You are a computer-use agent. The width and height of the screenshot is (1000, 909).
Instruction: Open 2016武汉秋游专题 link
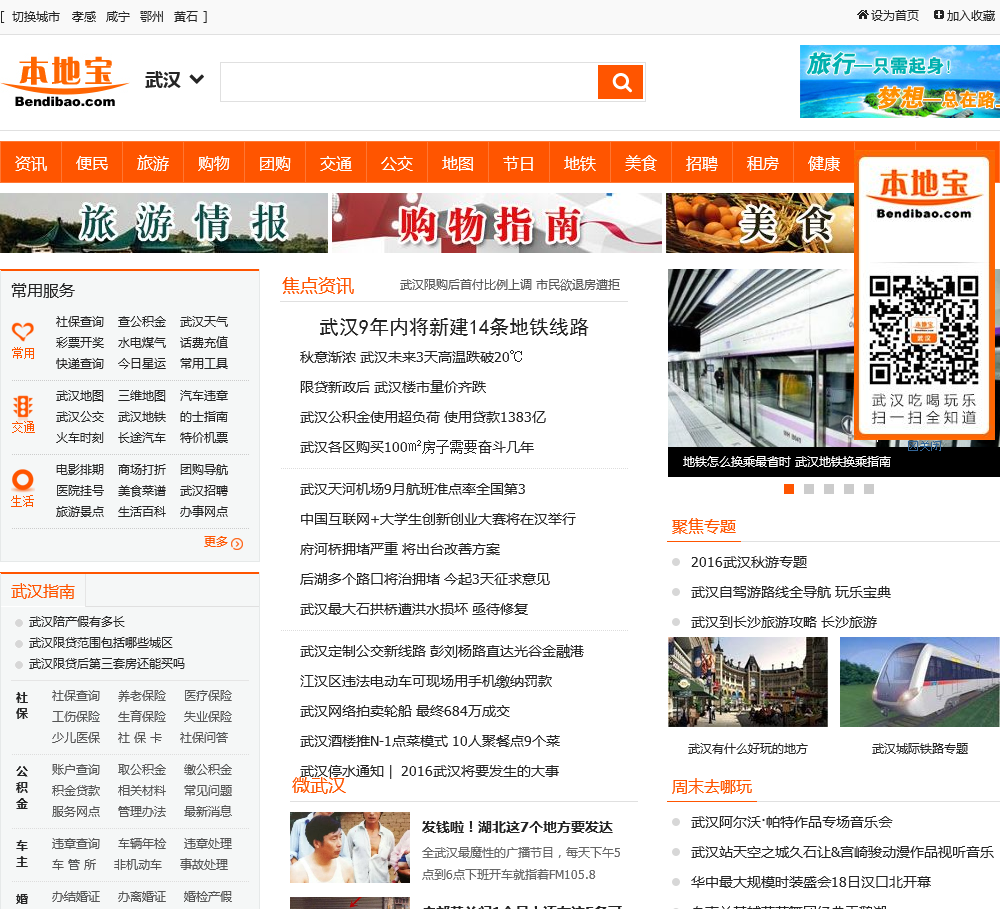pyautogui.click(x=749, y=562)
